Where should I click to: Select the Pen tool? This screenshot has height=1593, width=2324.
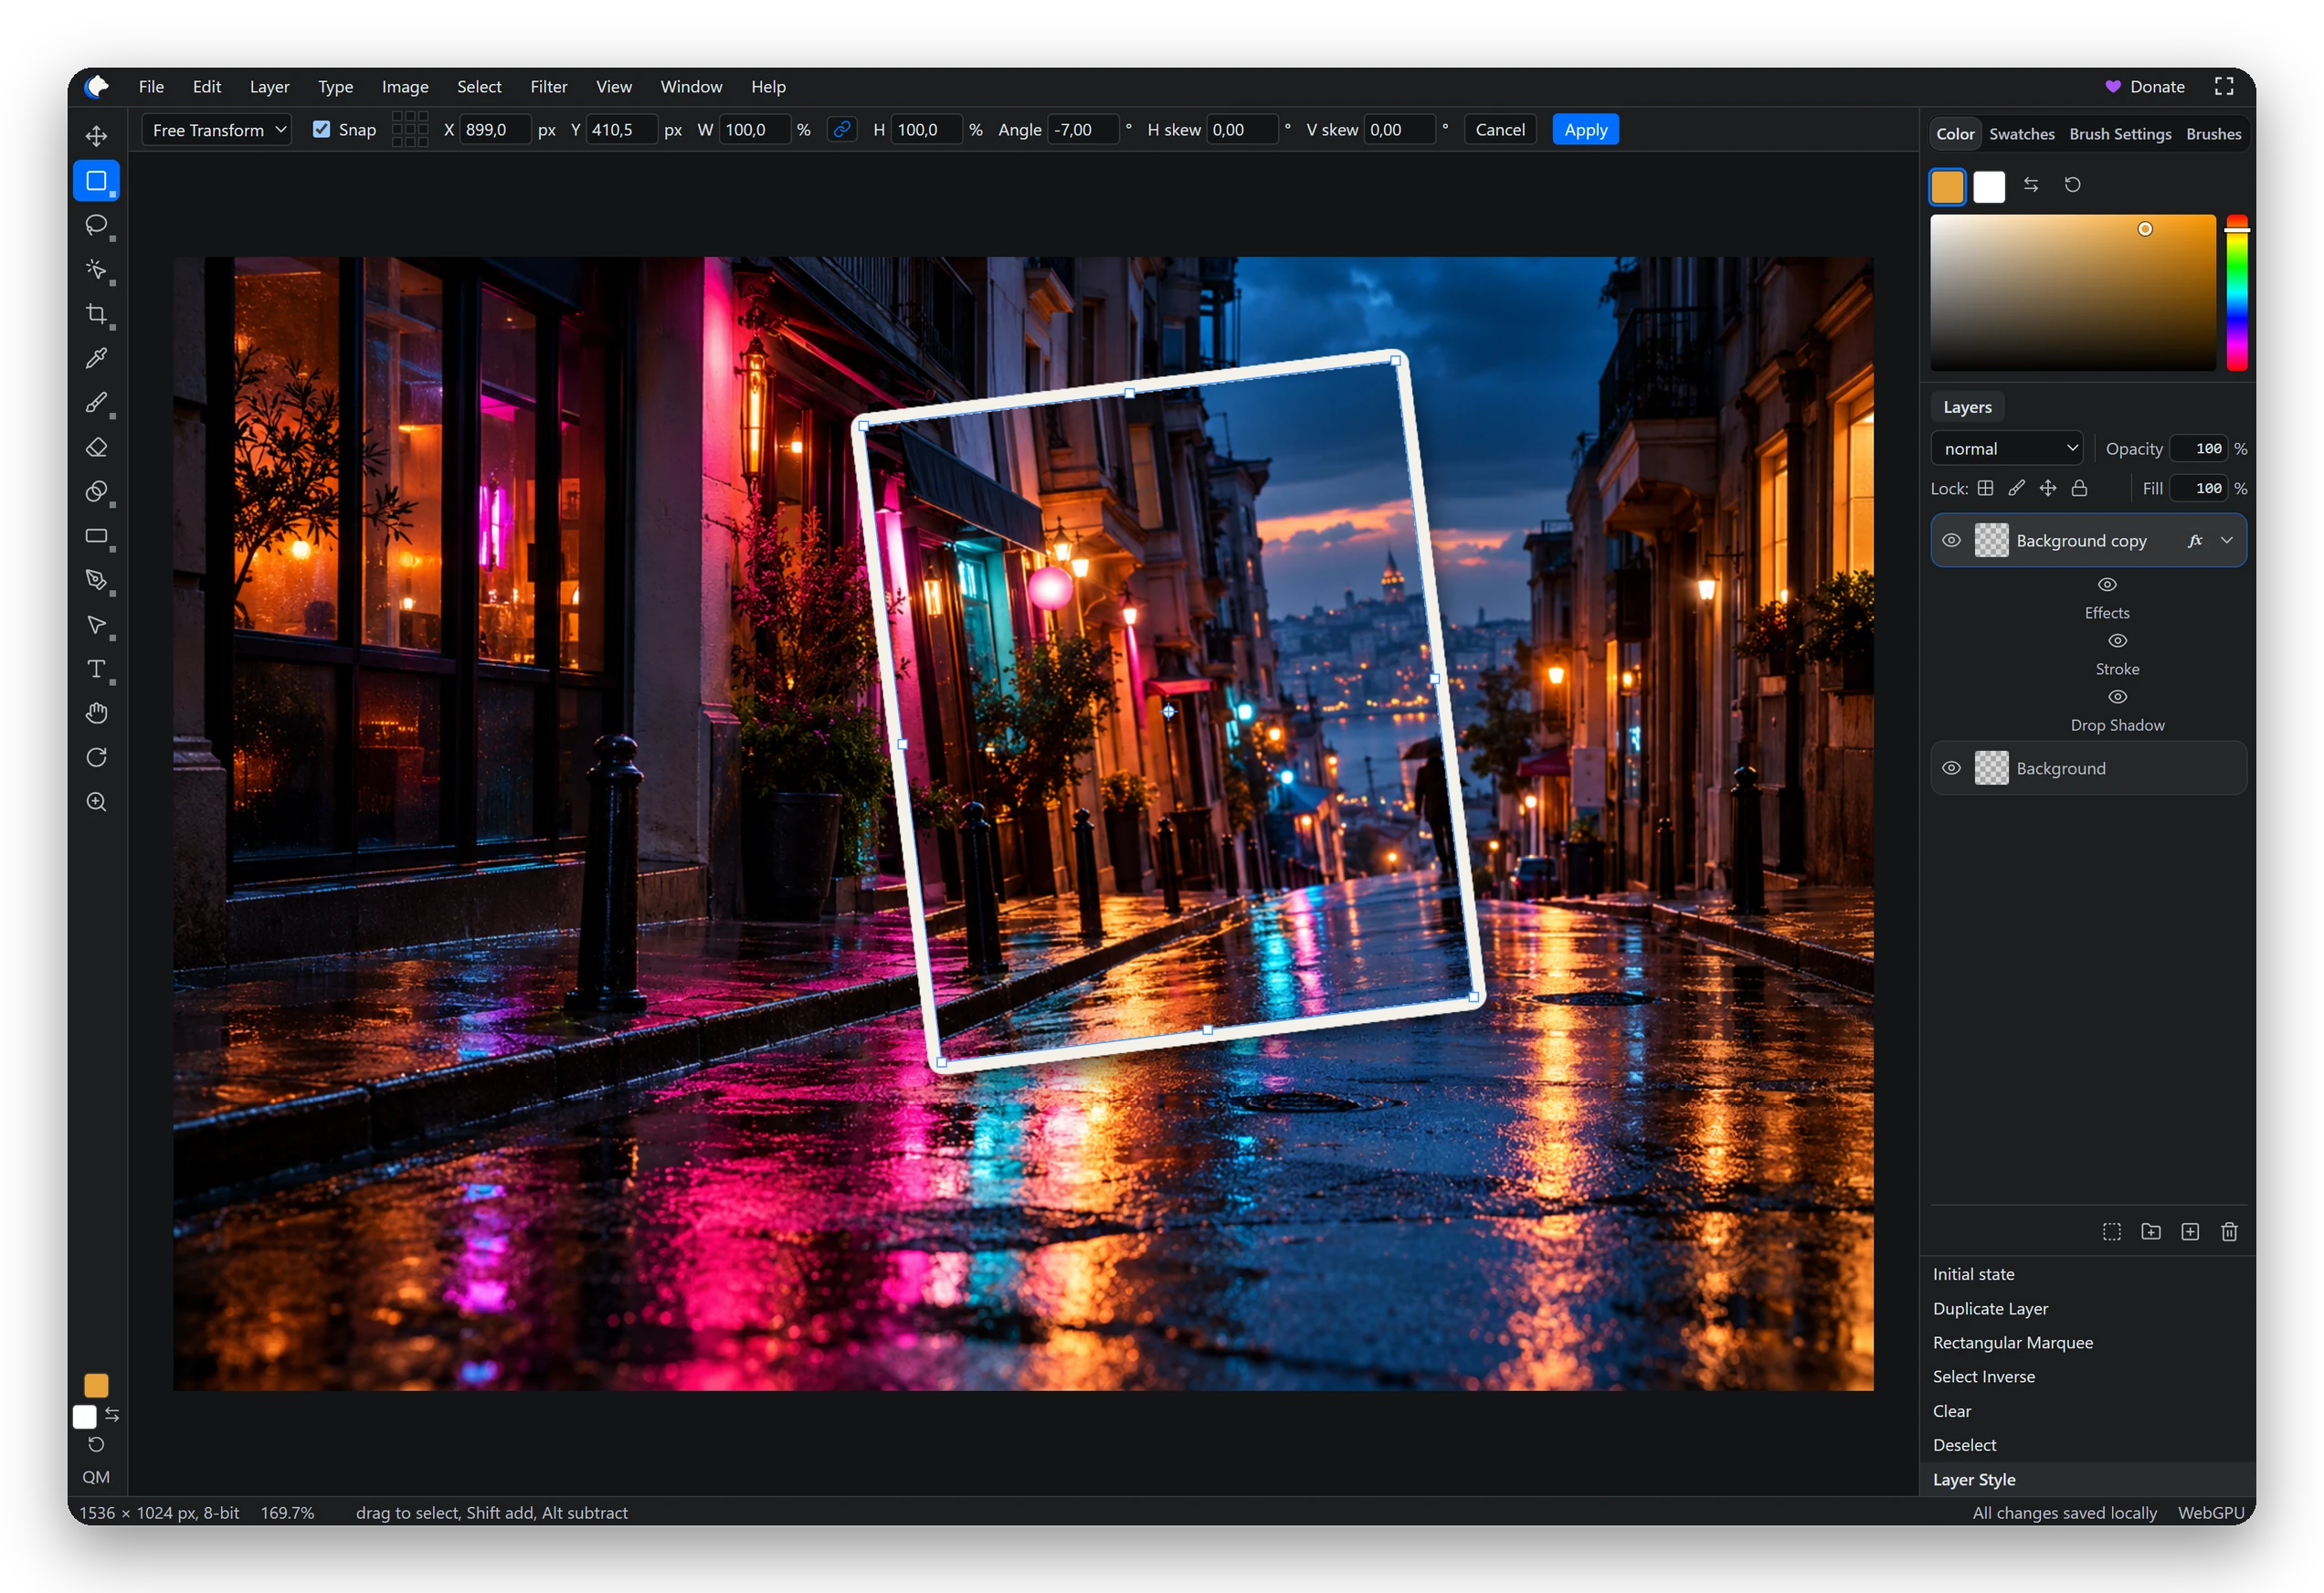point(96,580)
